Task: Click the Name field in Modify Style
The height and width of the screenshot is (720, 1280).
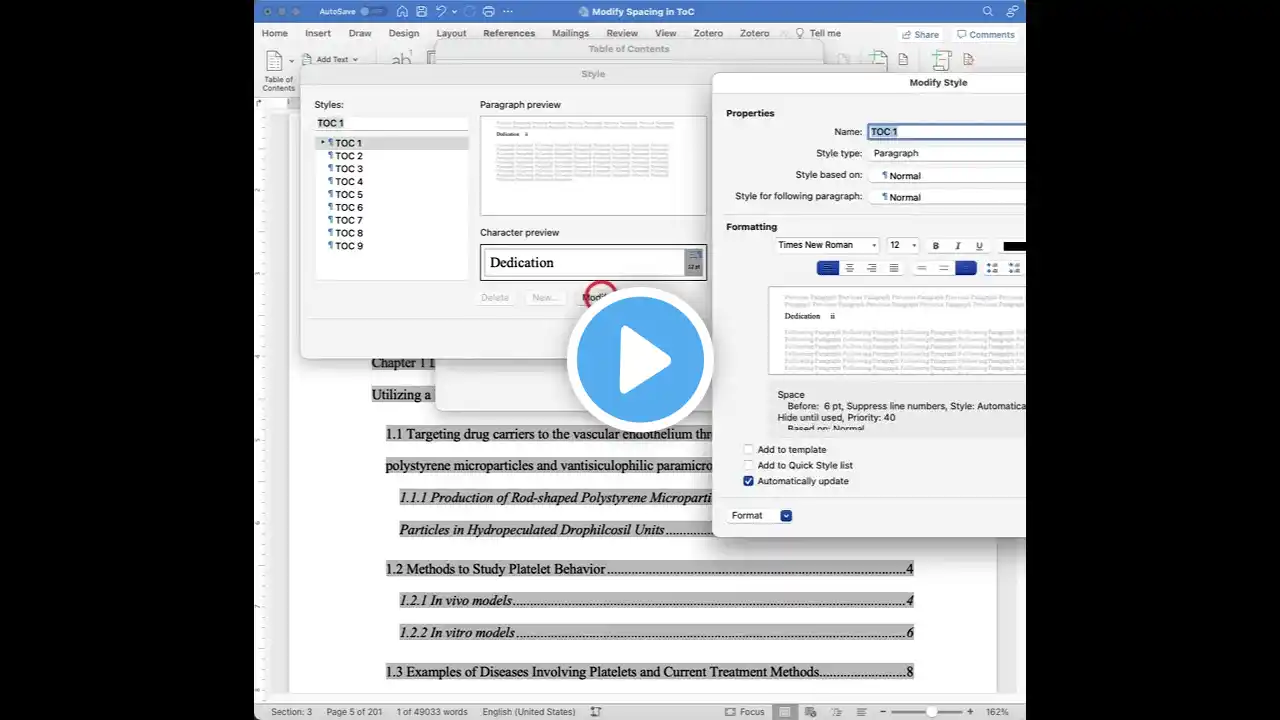Action: click(947, 132)
